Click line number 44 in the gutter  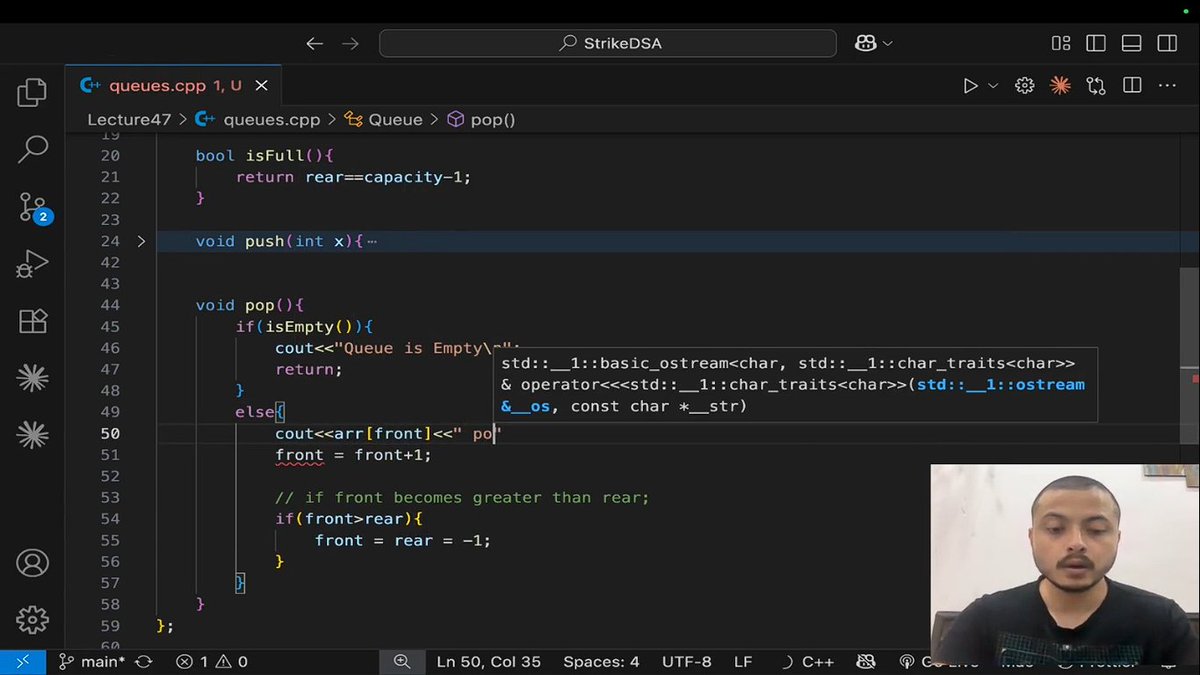click(x=109, y=305)
